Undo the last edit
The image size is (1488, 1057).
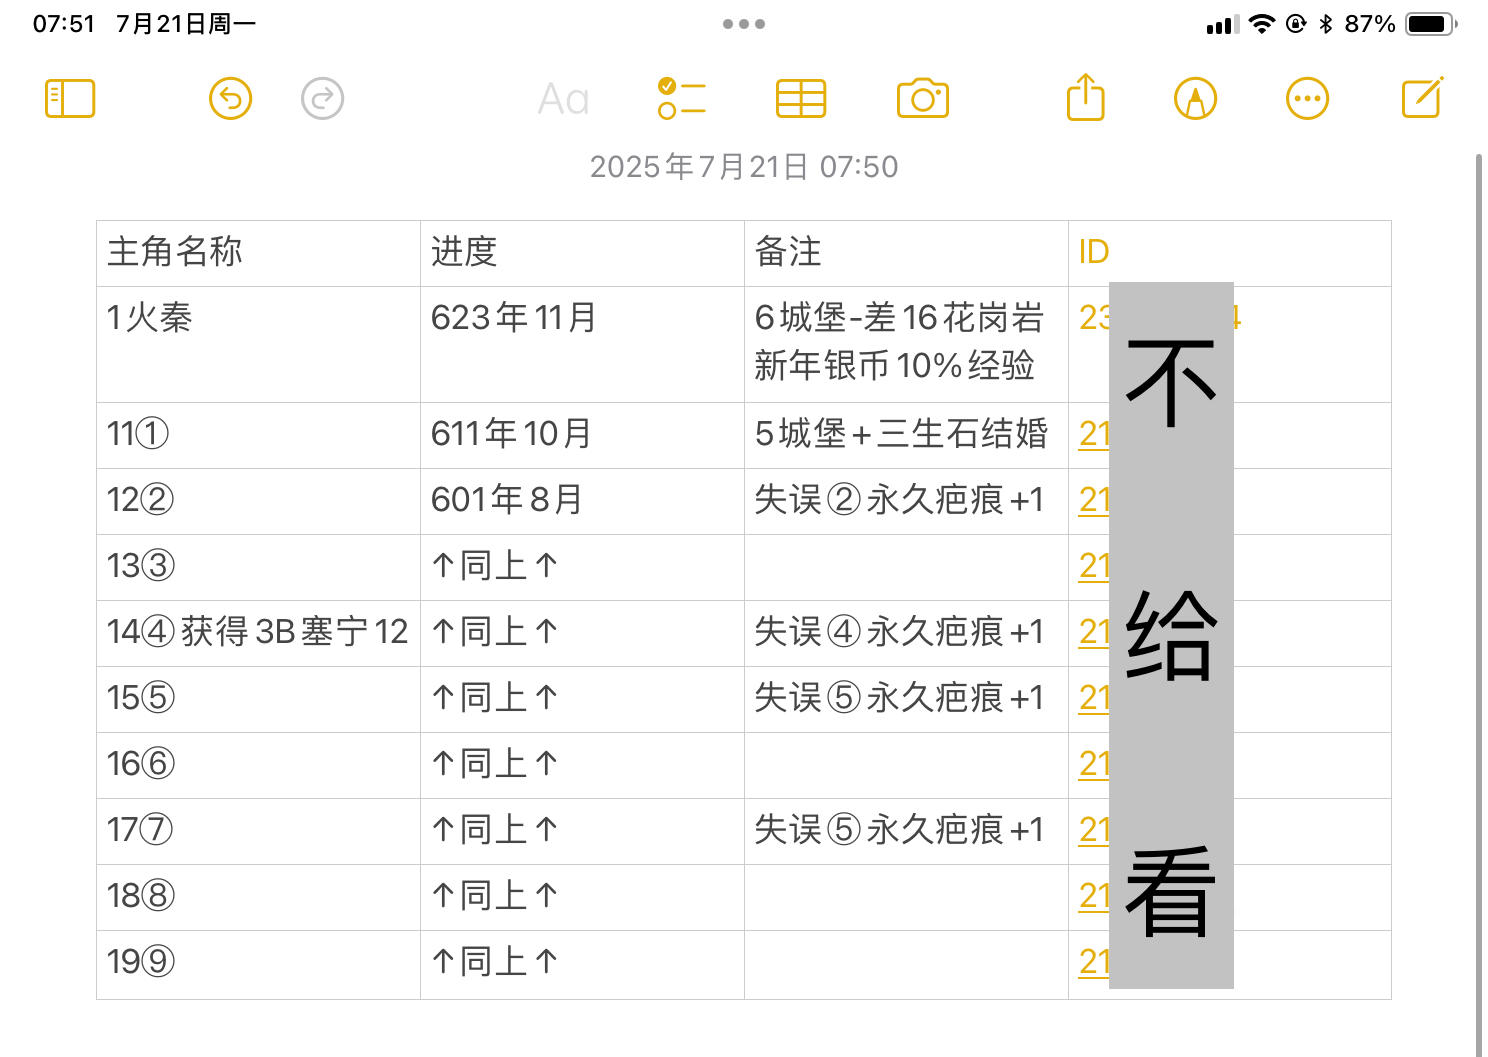click(x=230, y=99)
